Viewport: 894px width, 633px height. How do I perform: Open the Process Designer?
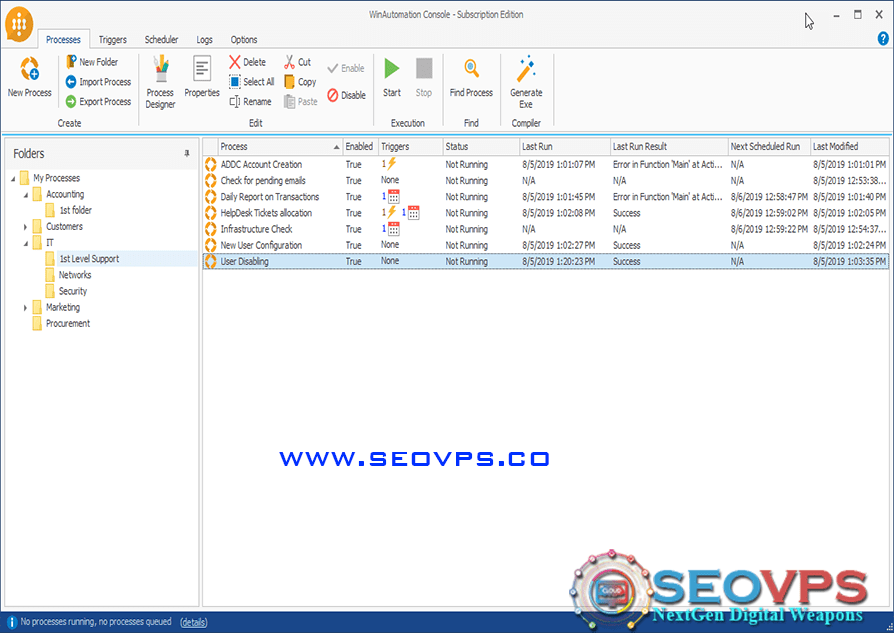160,82
